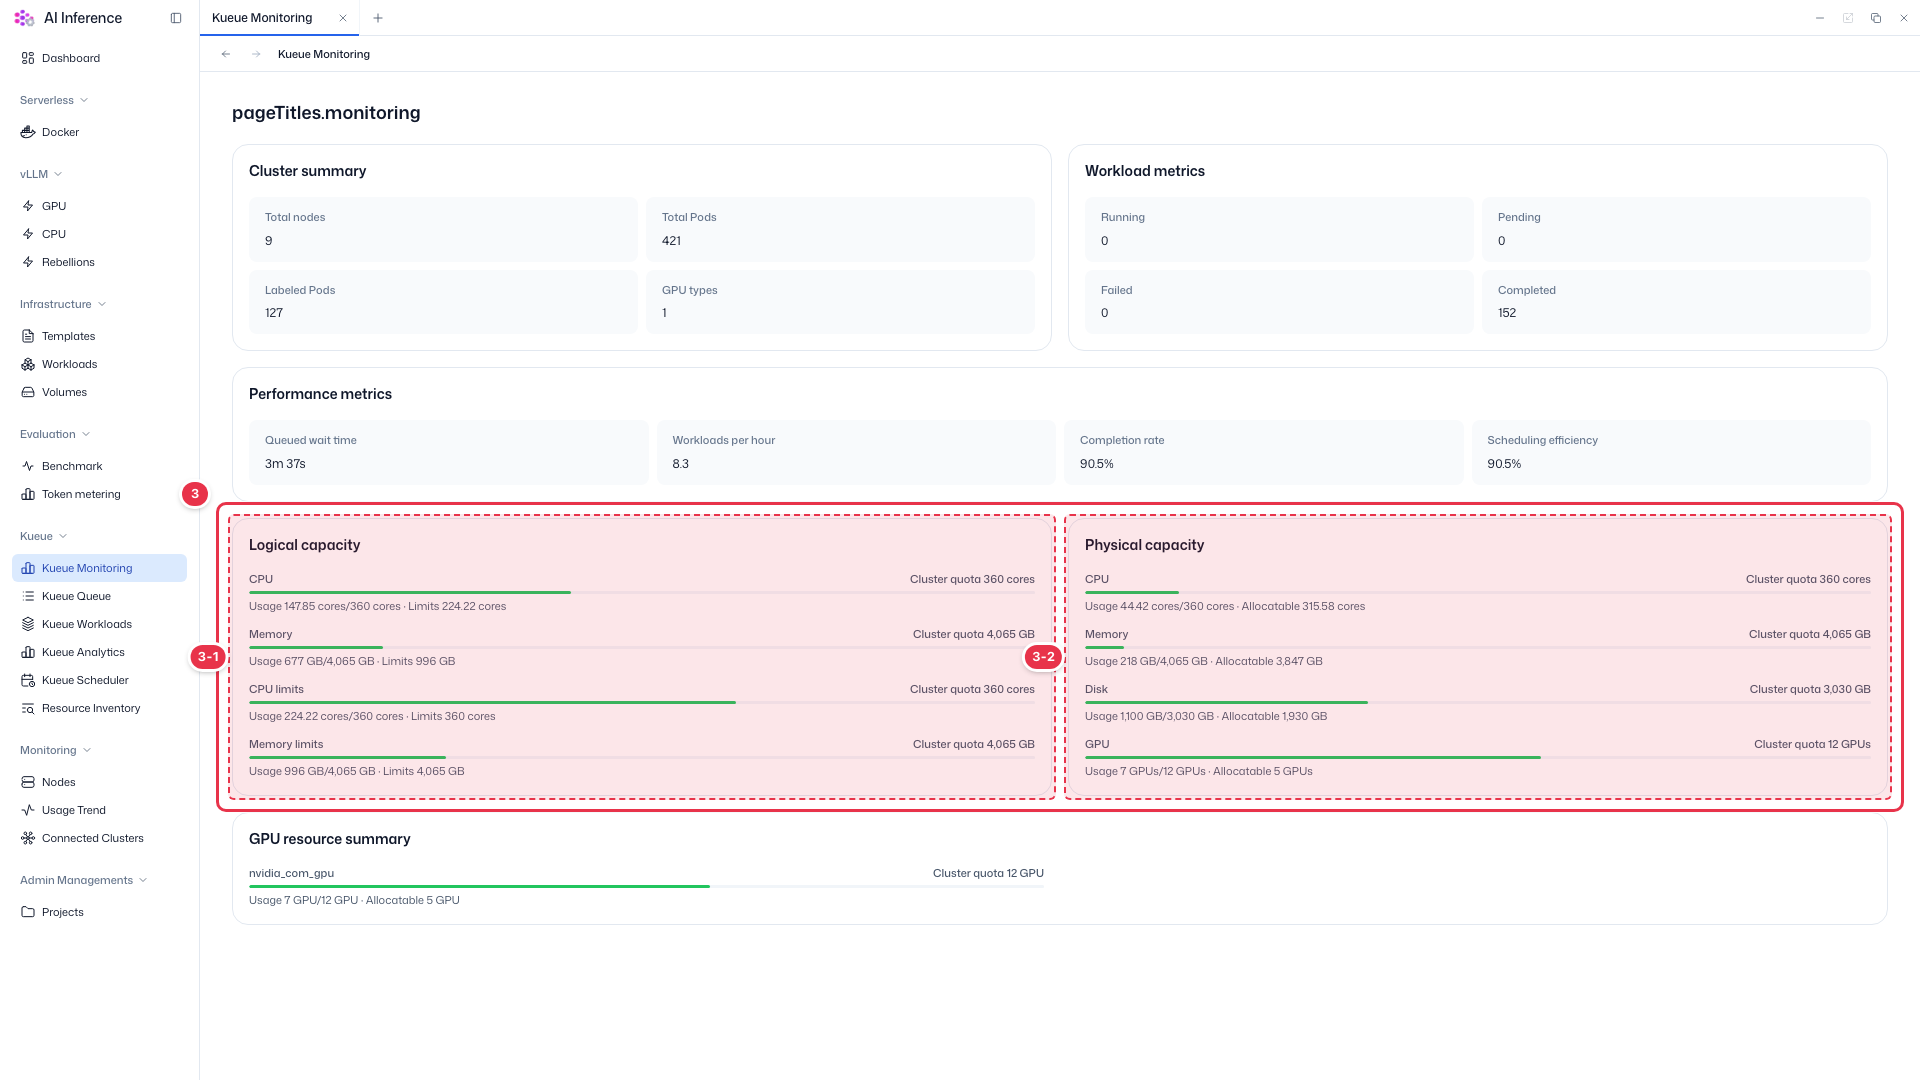Image resolution: width=1920 pixels, height=1080 pixels.
Task: Toggle the sidebar collapse button
Action: pyautogui.click(x=176, y=18)
